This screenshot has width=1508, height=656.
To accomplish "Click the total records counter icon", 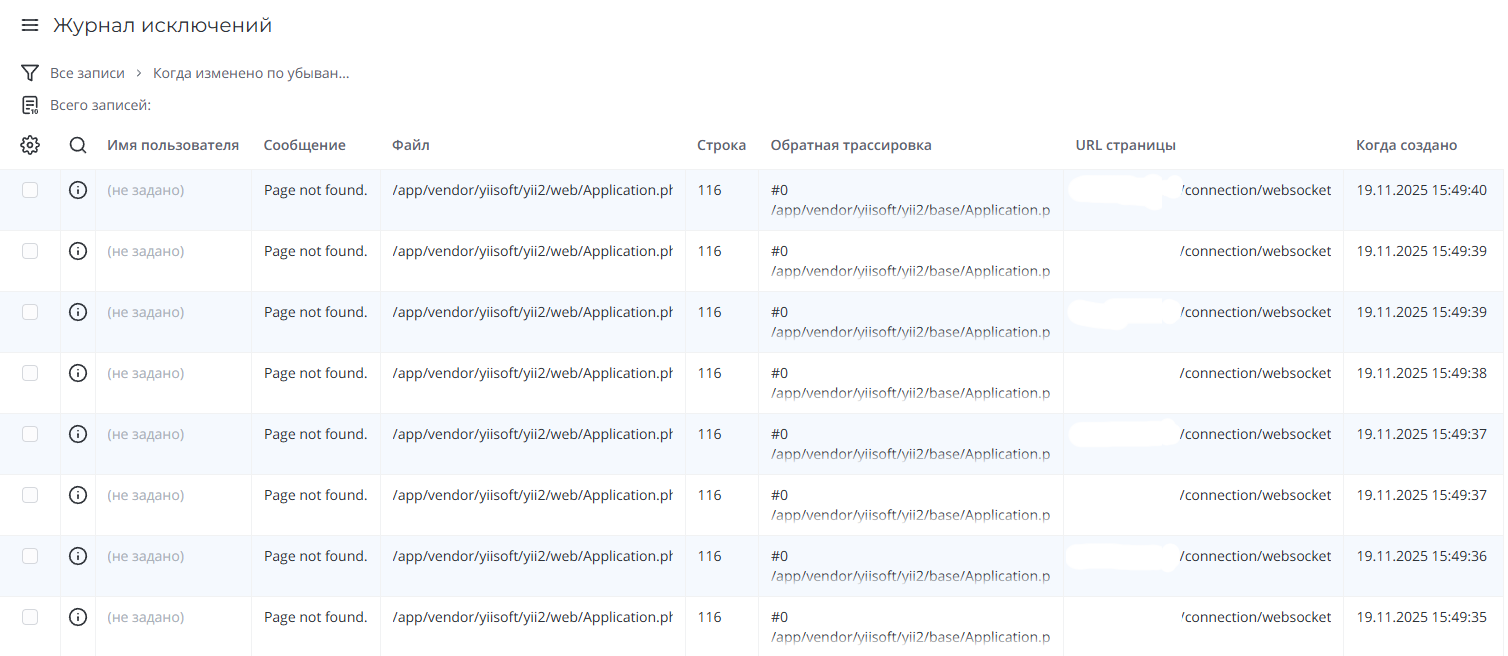I will [30, 105].
